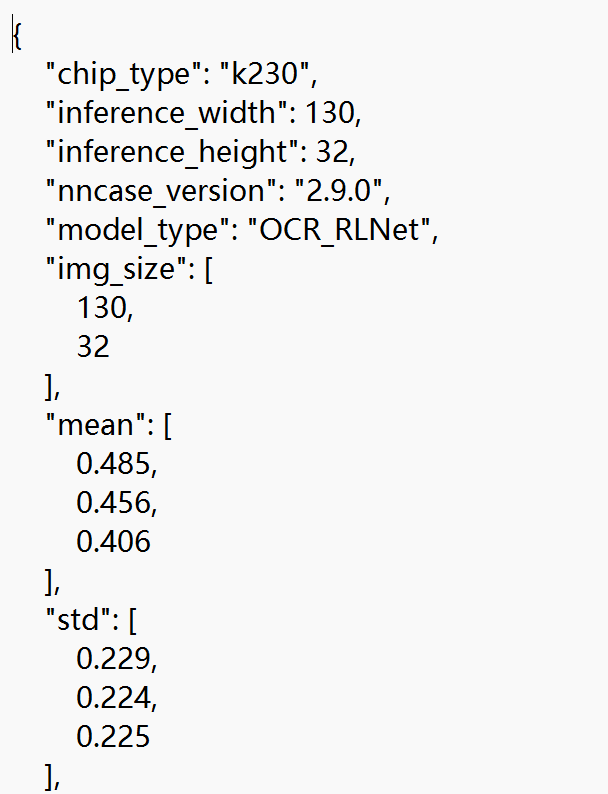Click the 130 entry in the img_size array

click(104, 309)
